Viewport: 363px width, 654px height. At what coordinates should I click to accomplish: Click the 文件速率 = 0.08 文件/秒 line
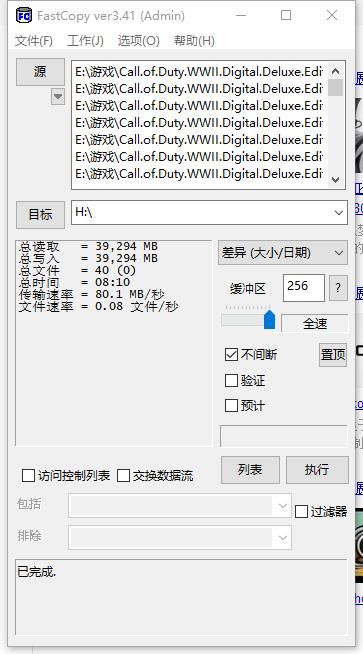point(98,307)
